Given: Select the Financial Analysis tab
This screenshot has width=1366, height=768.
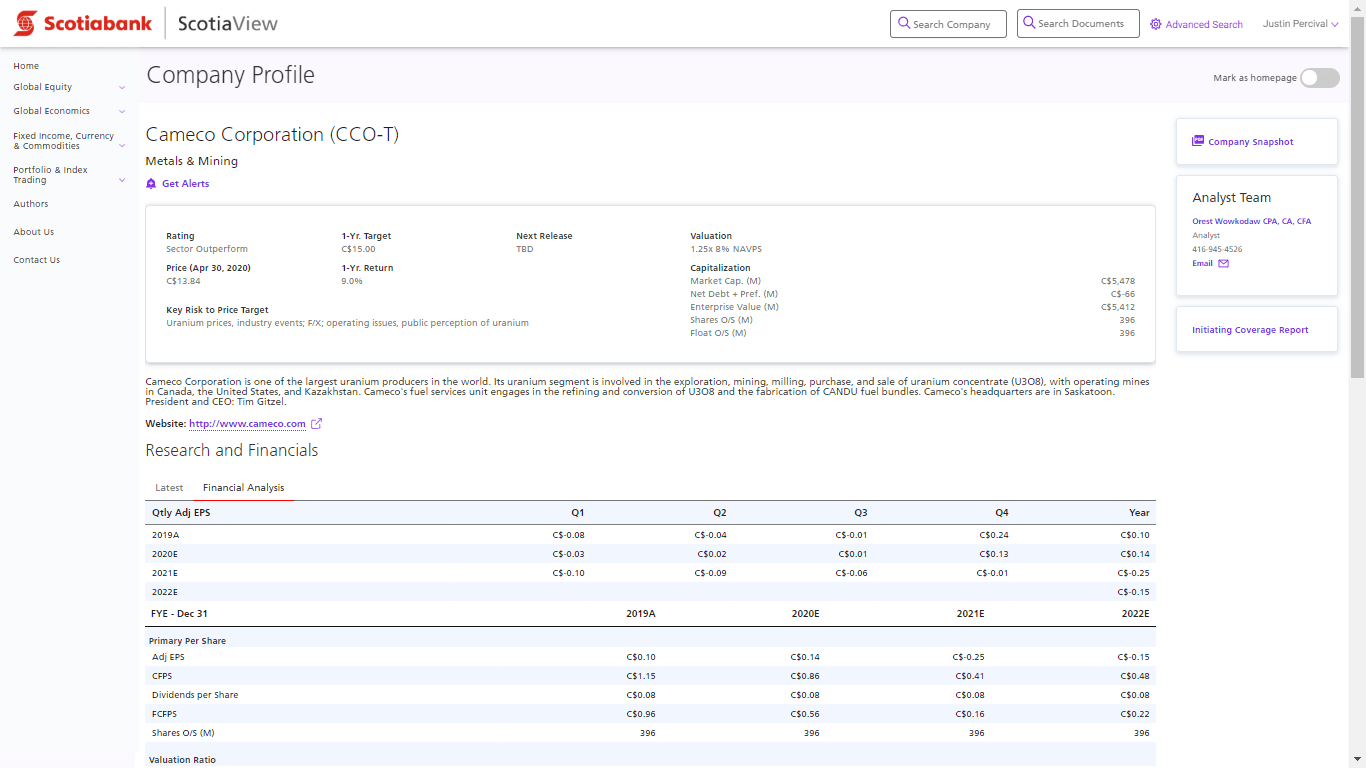Looking at the screenshot, I should point(243,488).
